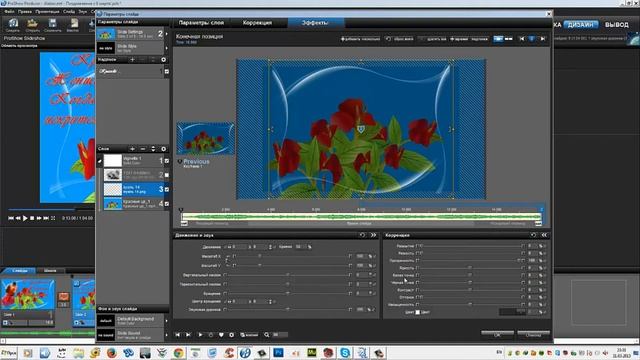Add a caption with plus in Надписи panel

point(132,60)
